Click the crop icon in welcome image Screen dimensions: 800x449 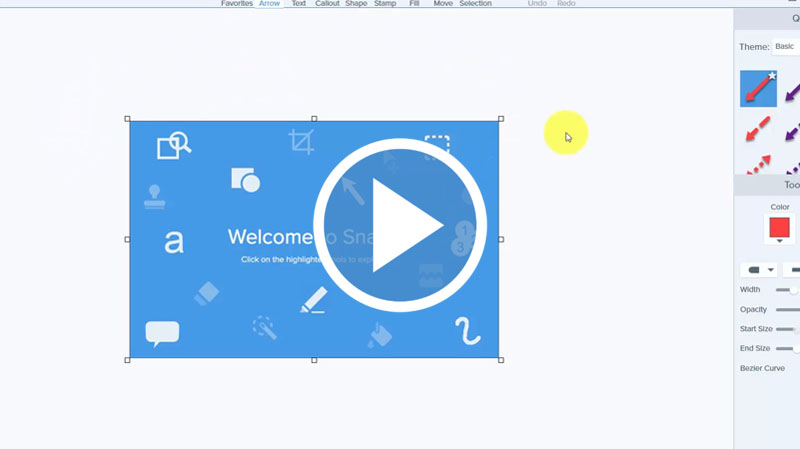click(x=301, y=141)
